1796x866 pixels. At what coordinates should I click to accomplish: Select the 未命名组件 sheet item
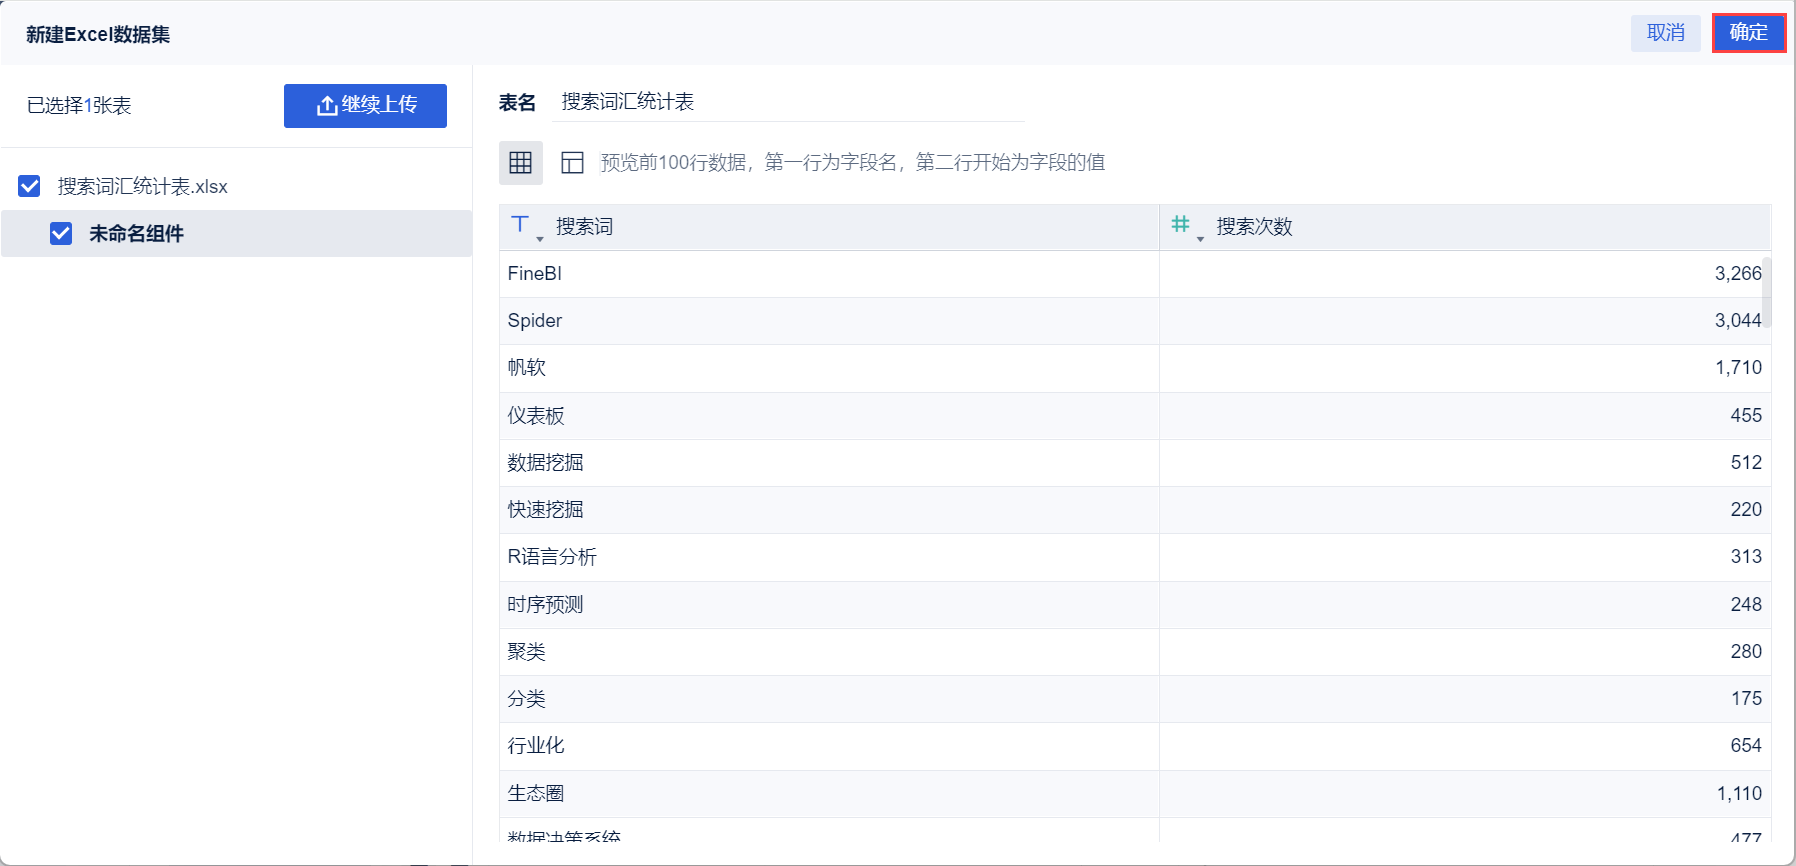click(136, 233)
